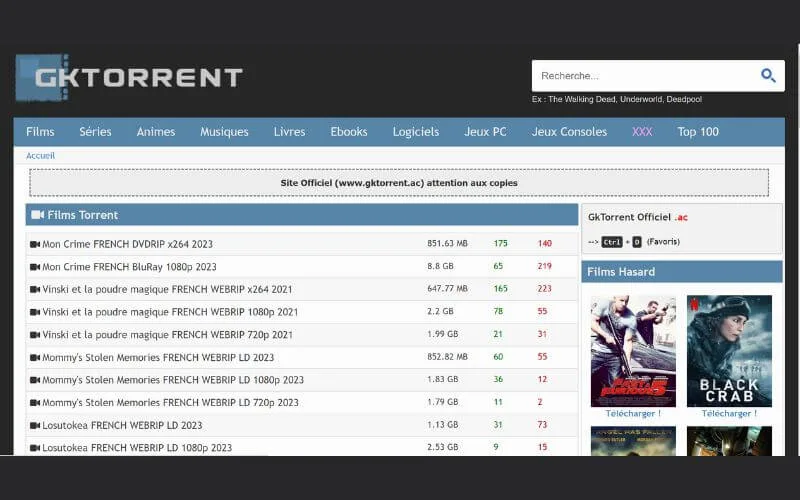Click camera icon beside Mommy's Stolen Memories 720p
Screen dimensions: 800x500
35,403
